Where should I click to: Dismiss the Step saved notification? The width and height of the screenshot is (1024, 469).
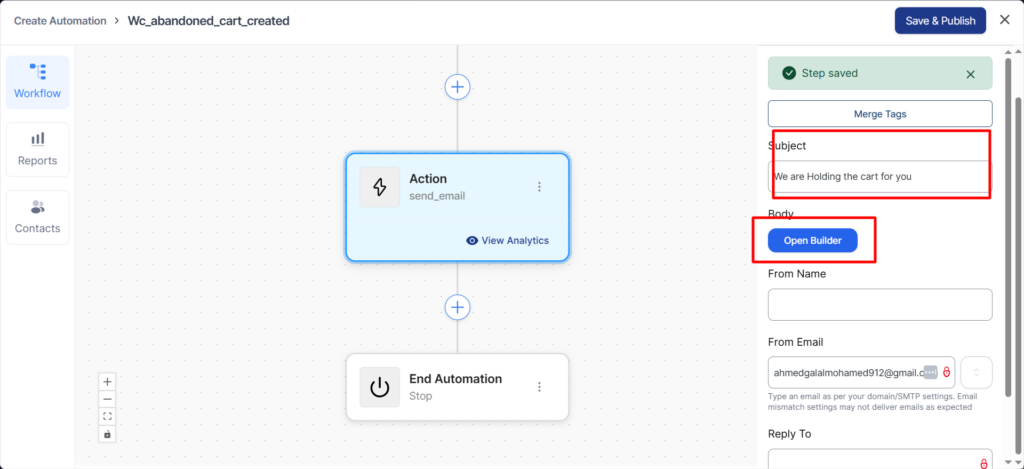click(970, 74)
